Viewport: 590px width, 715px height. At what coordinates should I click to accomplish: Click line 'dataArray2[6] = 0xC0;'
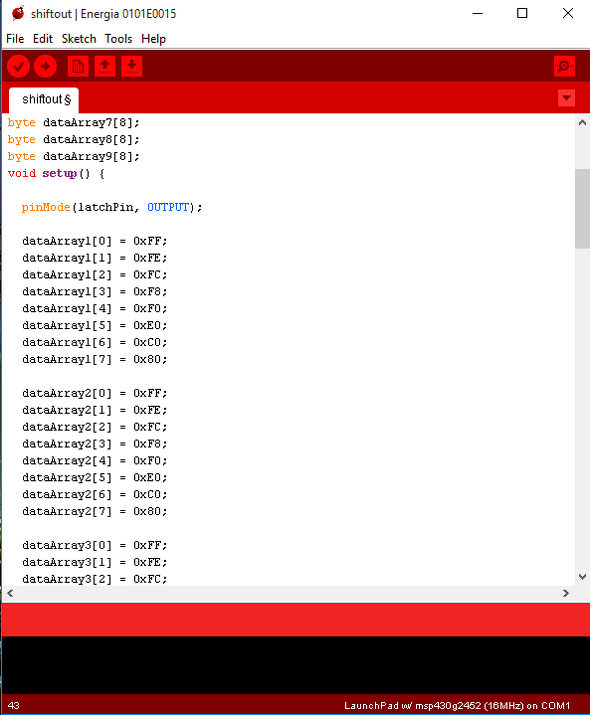coord(95,494)
